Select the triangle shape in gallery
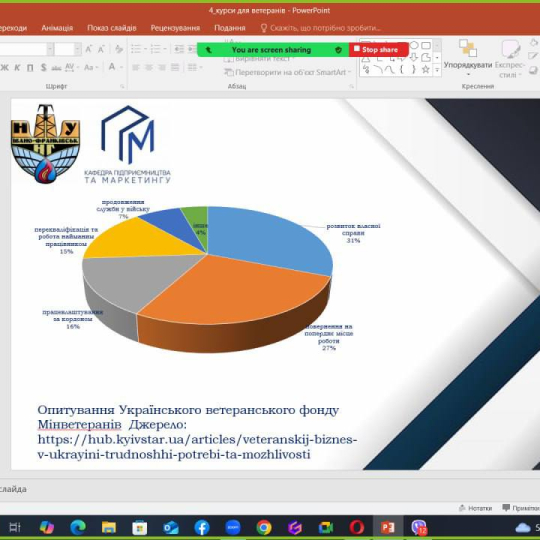 click(x=366, y=59)
